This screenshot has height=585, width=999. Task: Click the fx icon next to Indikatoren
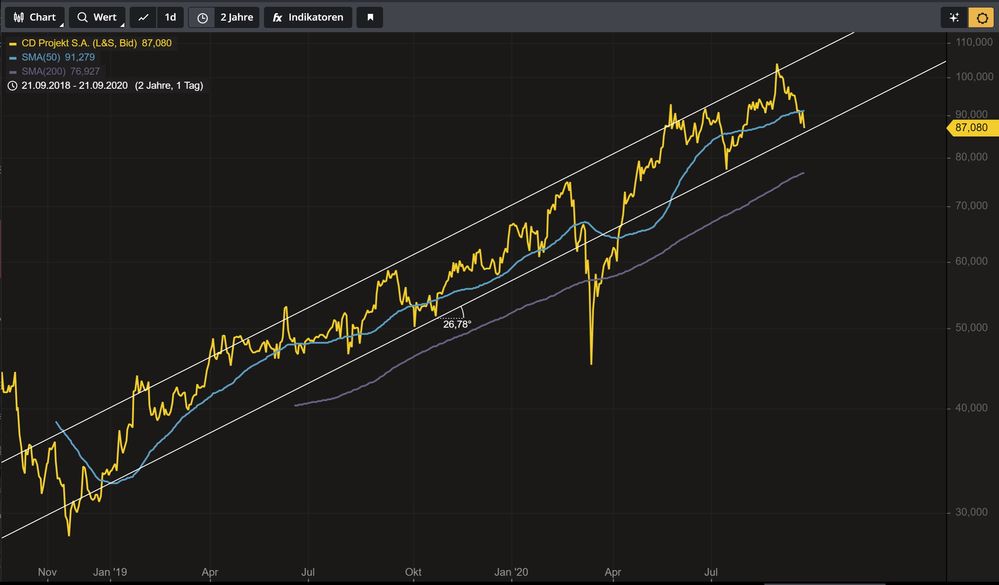[x=276, y=17]
